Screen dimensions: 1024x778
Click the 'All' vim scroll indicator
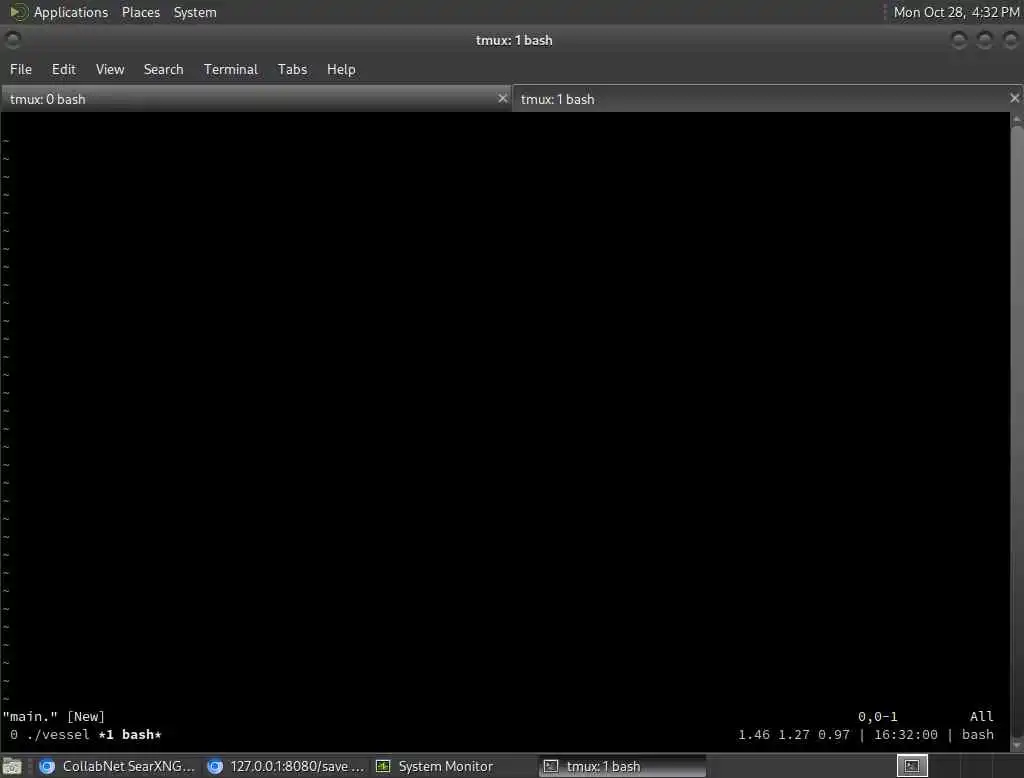pos(982,717)
